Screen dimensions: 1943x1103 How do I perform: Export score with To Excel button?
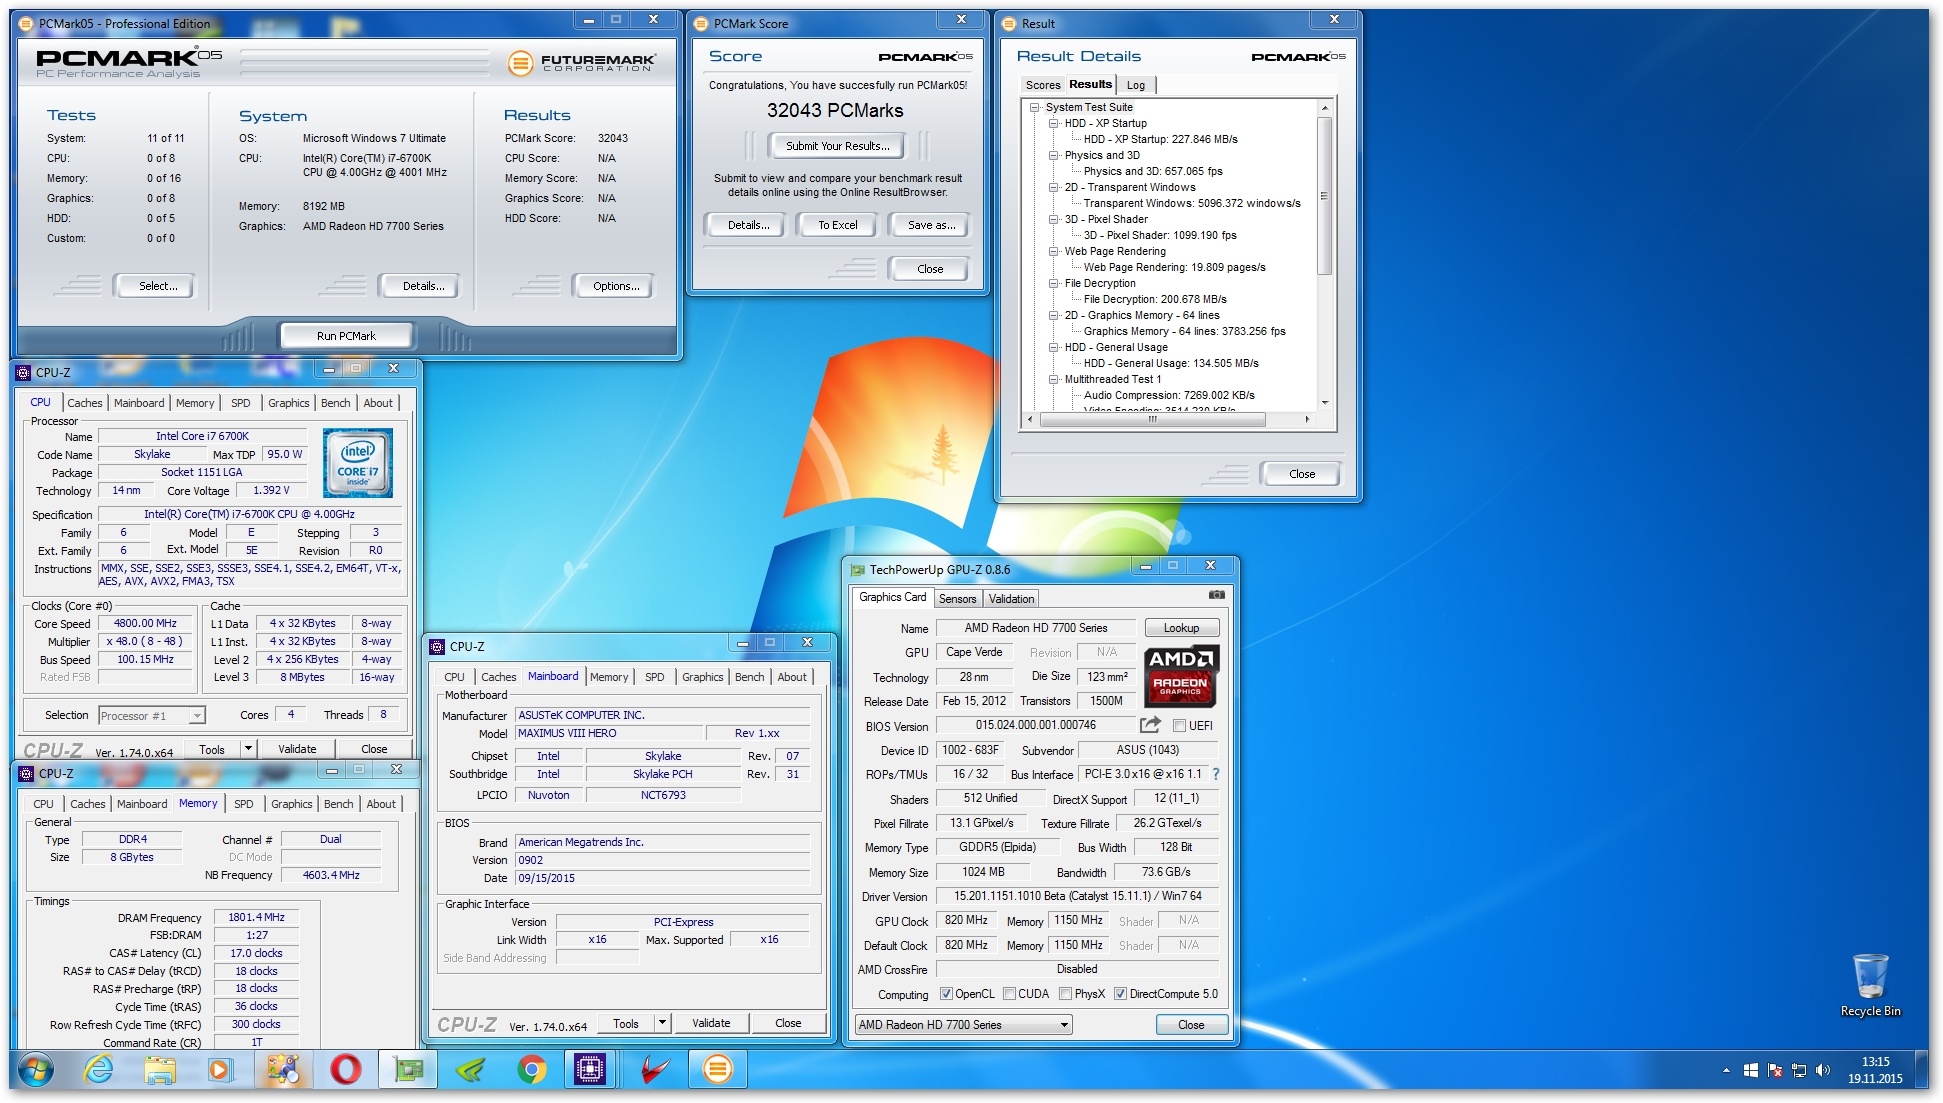point(838,225)
